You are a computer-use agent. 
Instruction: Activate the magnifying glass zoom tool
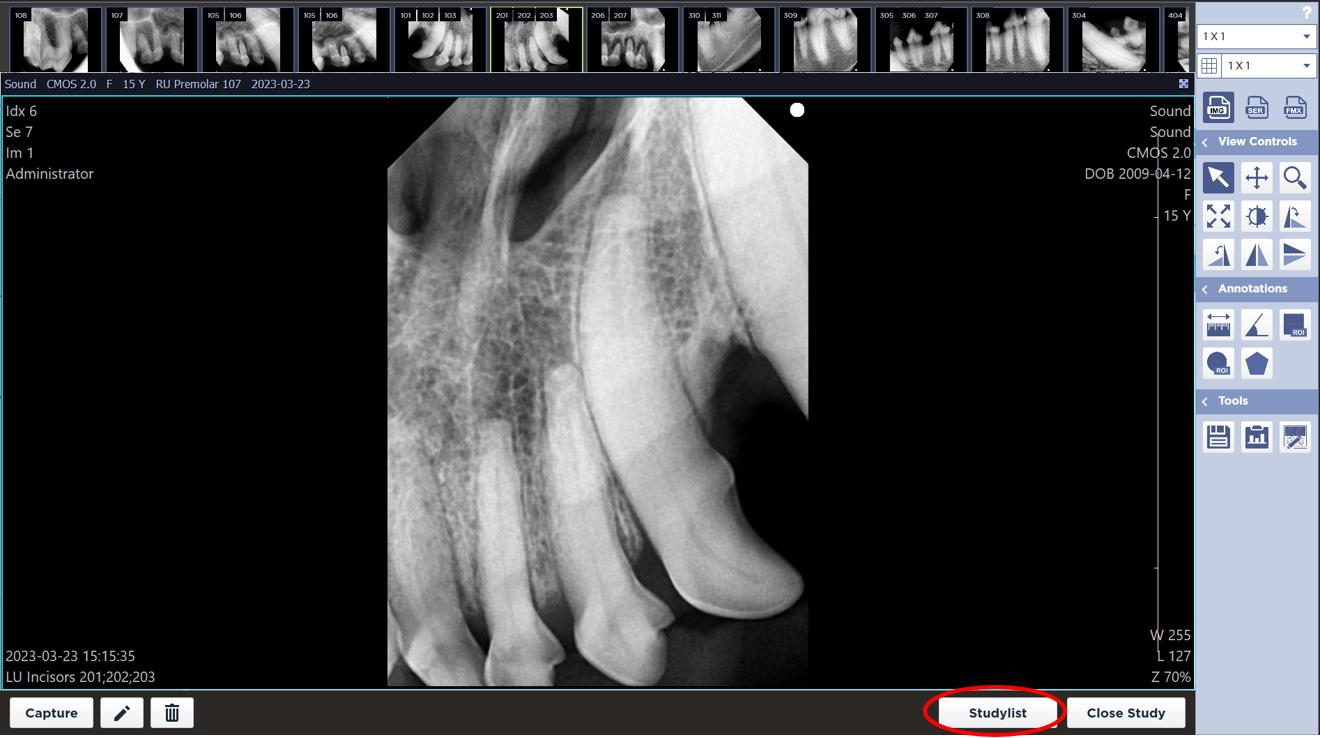coord(1294,178)
